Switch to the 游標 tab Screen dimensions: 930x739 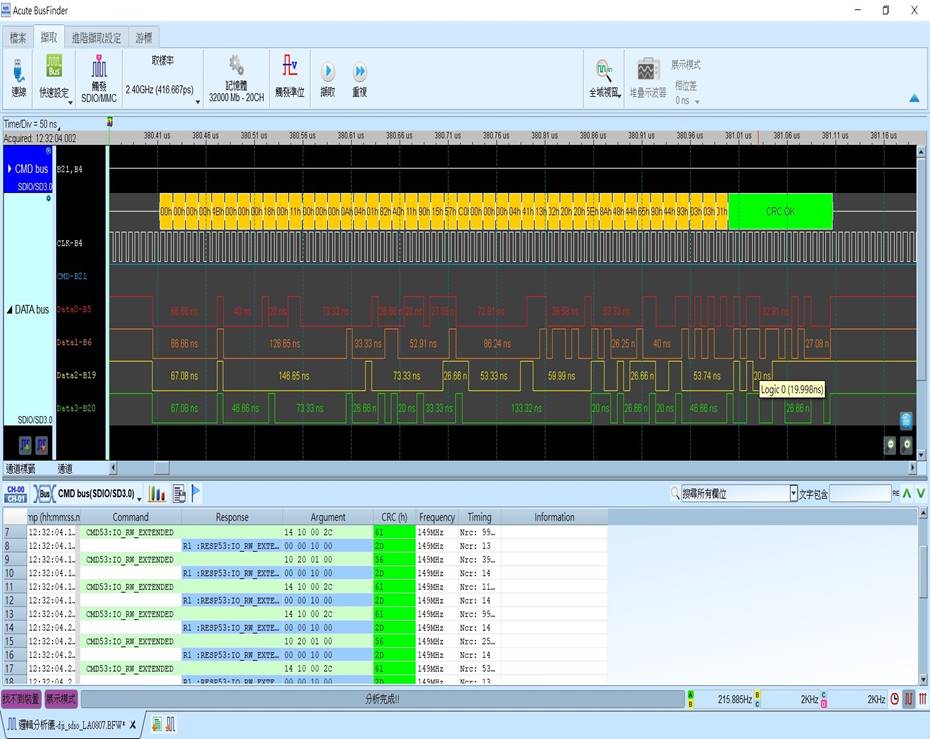(x=144, y=38)
